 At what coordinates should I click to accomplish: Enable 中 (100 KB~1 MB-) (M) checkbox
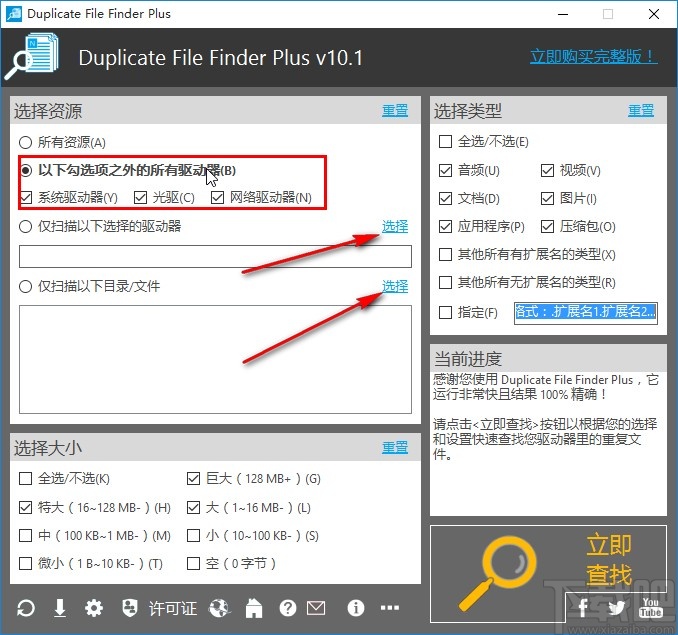(26, 536)
